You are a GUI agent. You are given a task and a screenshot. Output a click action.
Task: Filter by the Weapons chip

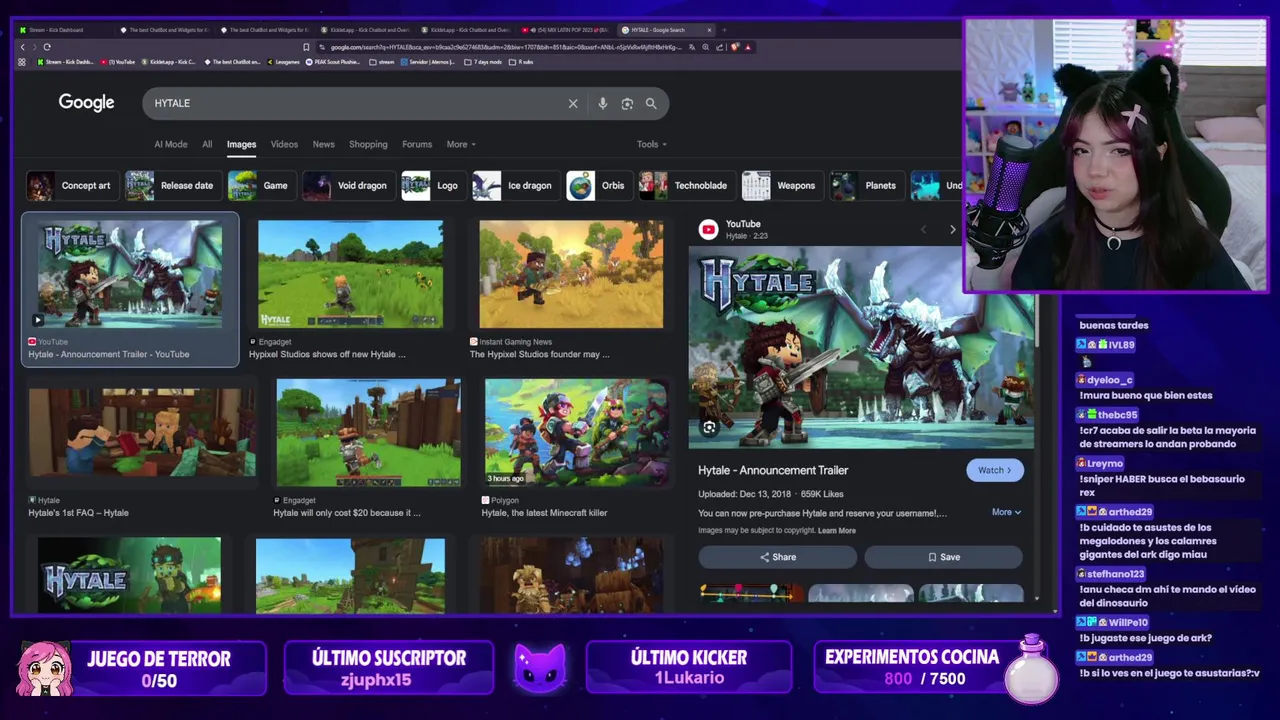click(781, 185)
